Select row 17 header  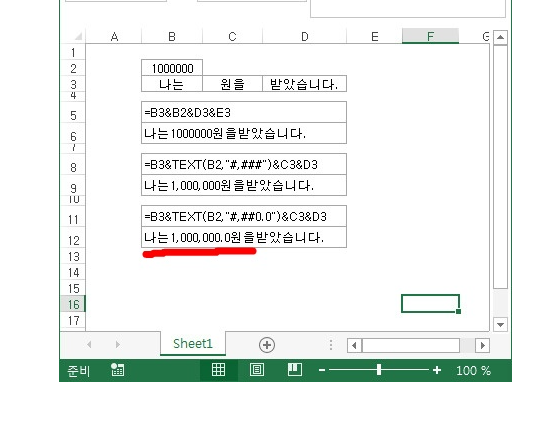pyautogui.click(x=73, y=320)
